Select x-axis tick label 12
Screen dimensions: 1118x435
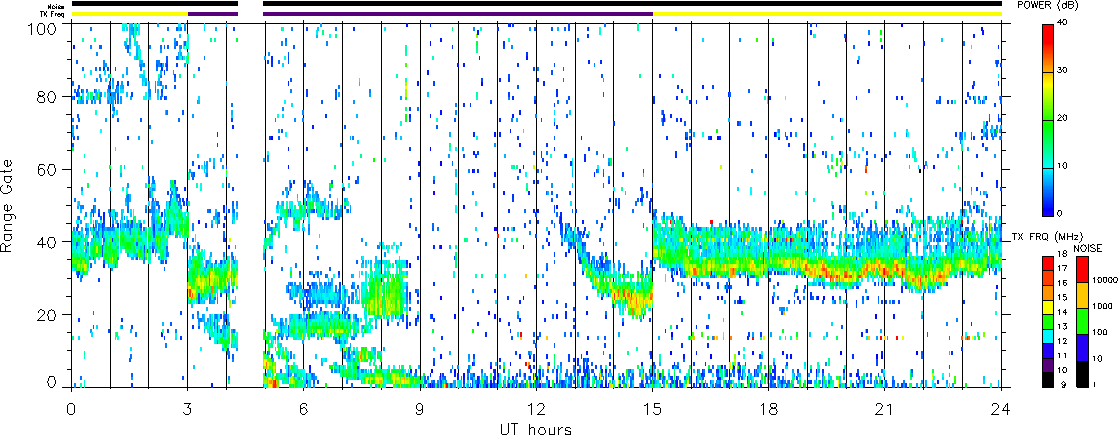(536, 408)
